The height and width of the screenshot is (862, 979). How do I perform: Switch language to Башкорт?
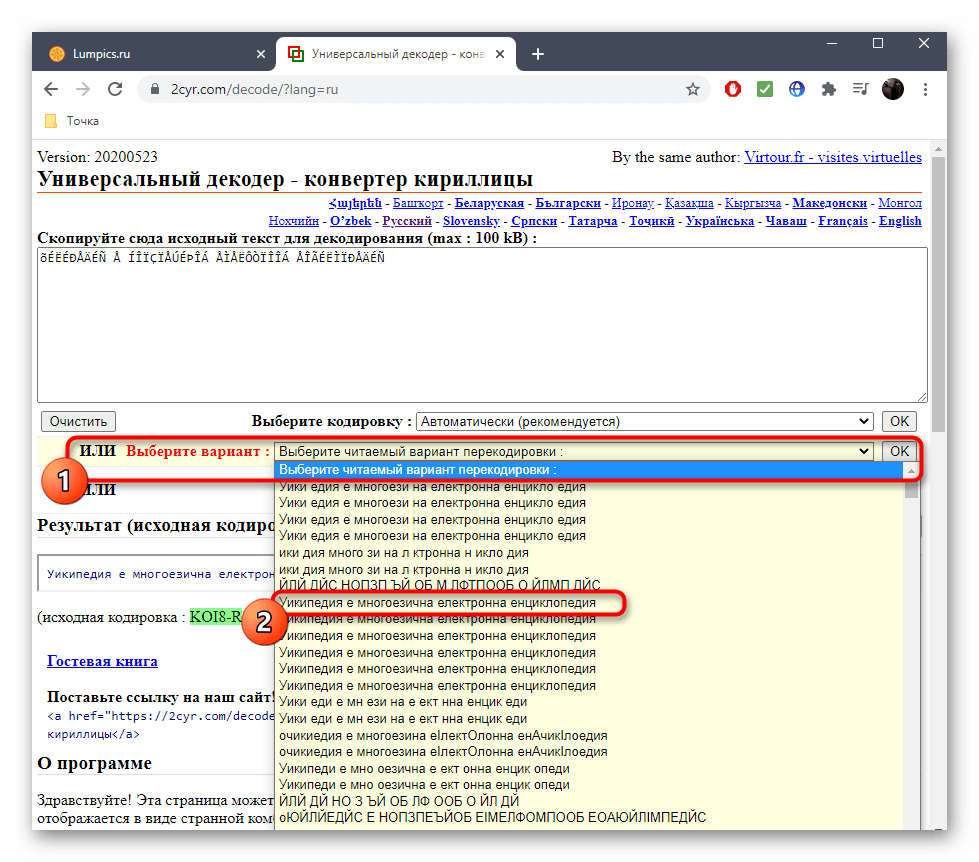tap(418, 203)
